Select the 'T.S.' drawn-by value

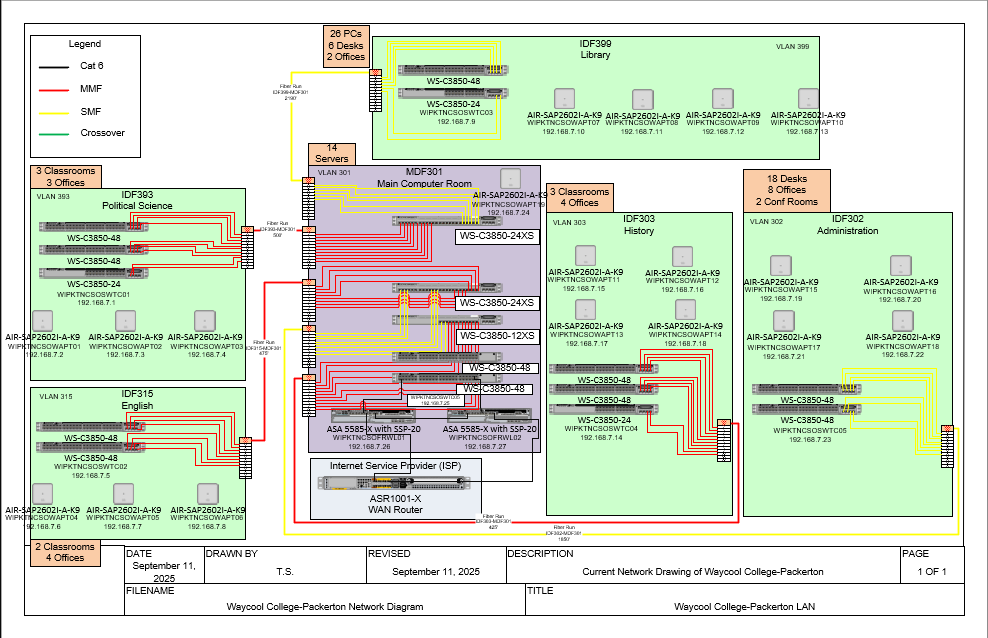tap(285, 572)
